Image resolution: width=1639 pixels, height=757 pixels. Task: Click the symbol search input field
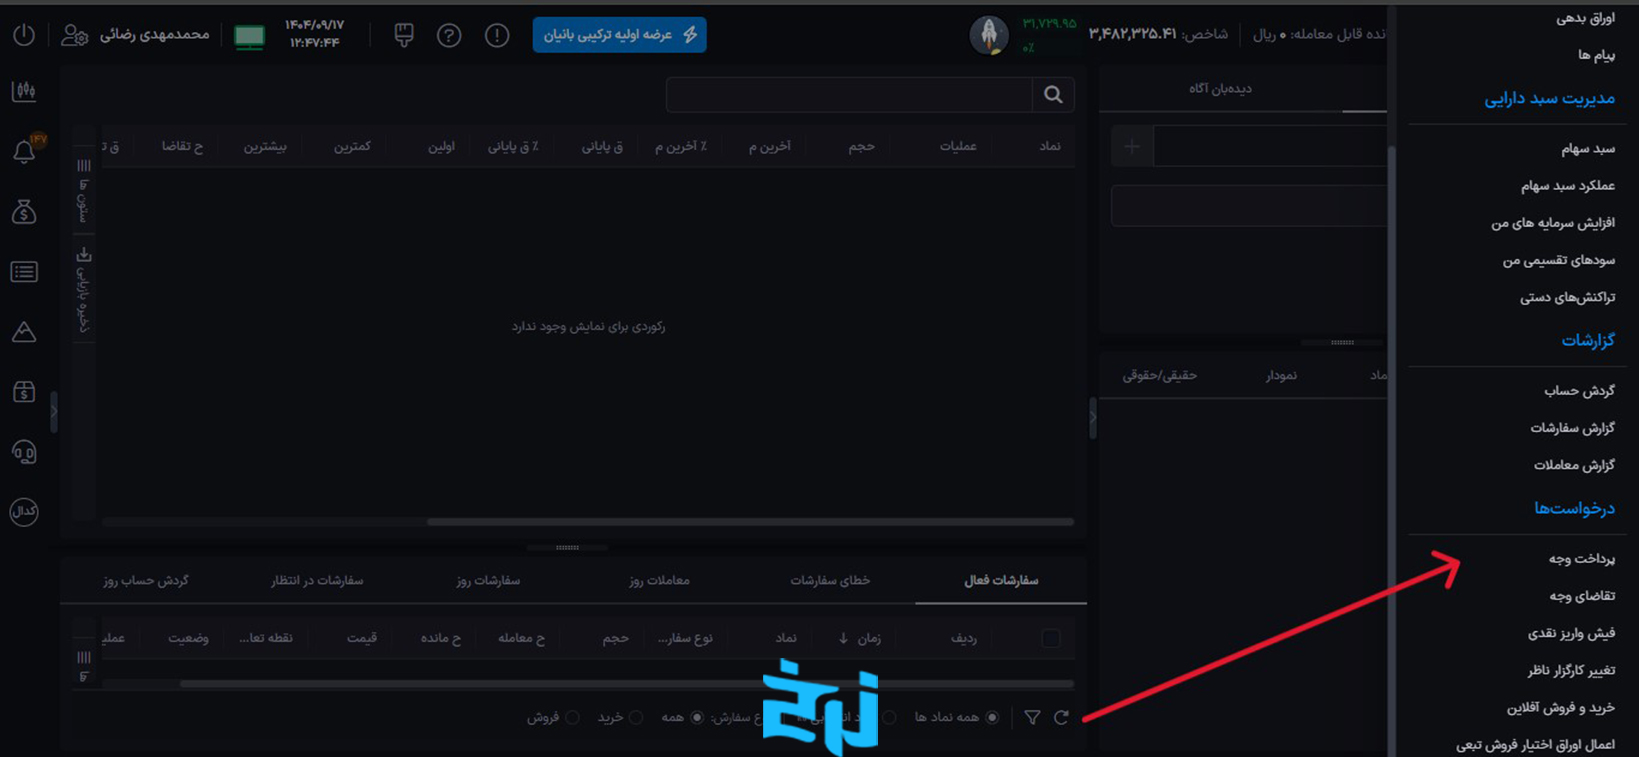849,94
